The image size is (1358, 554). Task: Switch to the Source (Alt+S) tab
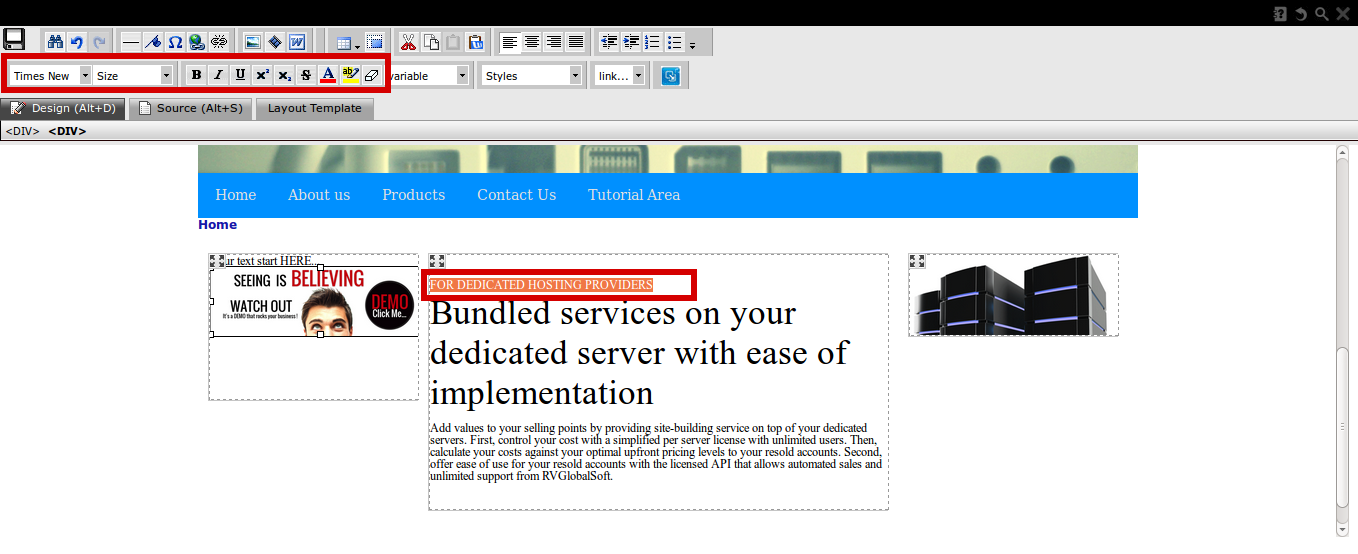coord(190,108)
